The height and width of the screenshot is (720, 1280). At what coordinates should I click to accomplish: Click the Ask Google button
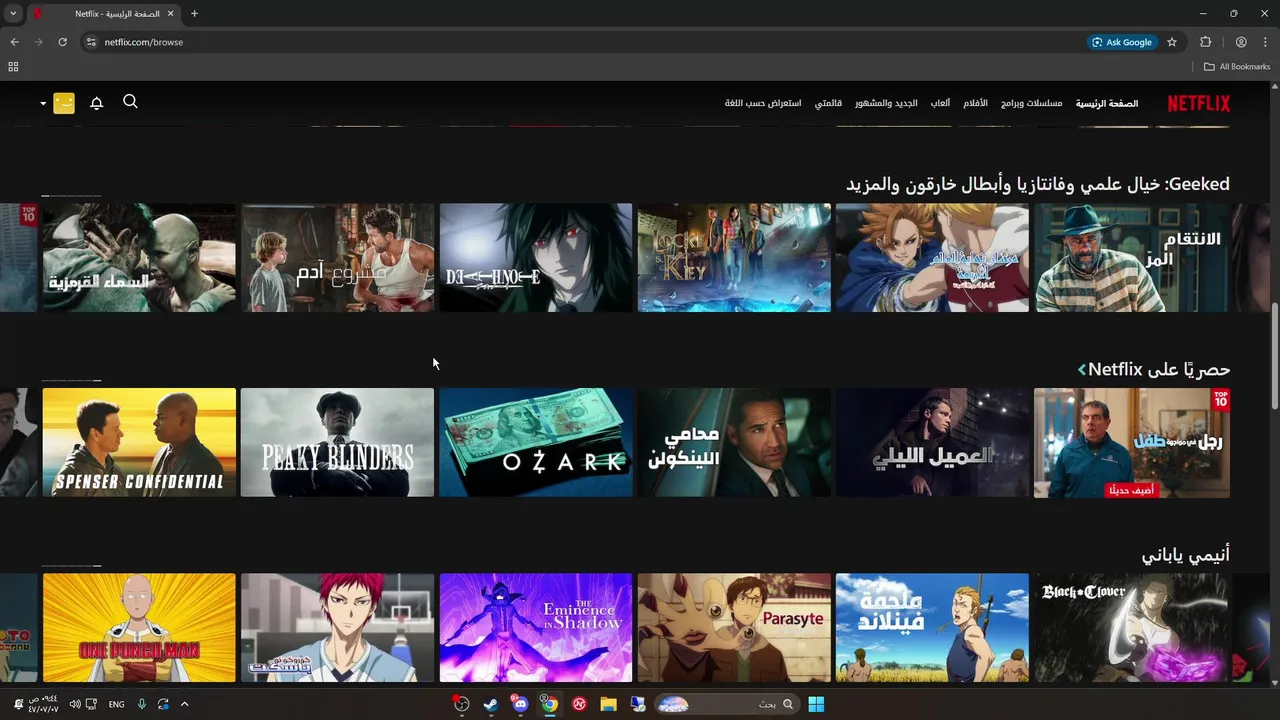(x=1121, y=42)
